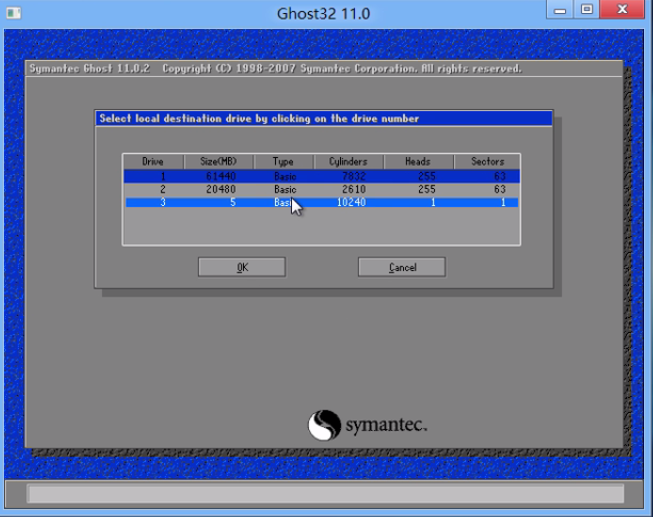Click the Type column header
The image size is (653, 517).
coord(283,162)
